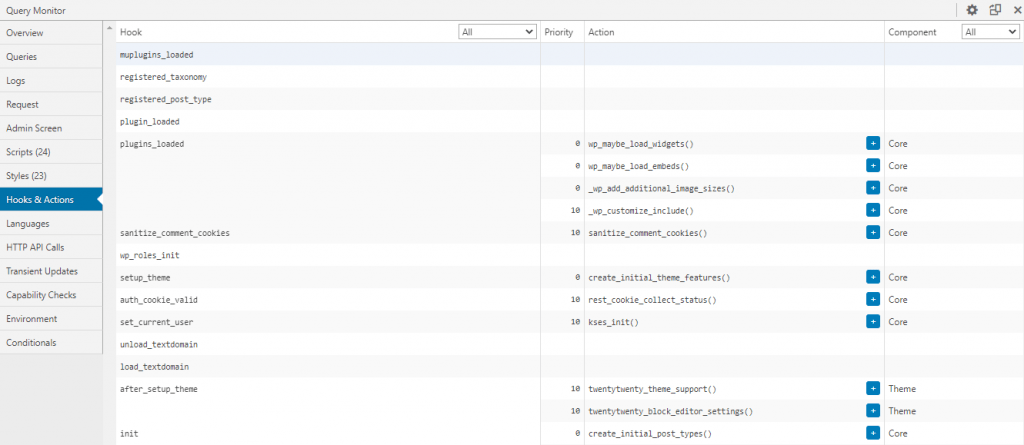Image resolution: width=1024 pixels, height=445 pixels.
Task: Select the registered_taxonomy hook
Action: [163, 77]
